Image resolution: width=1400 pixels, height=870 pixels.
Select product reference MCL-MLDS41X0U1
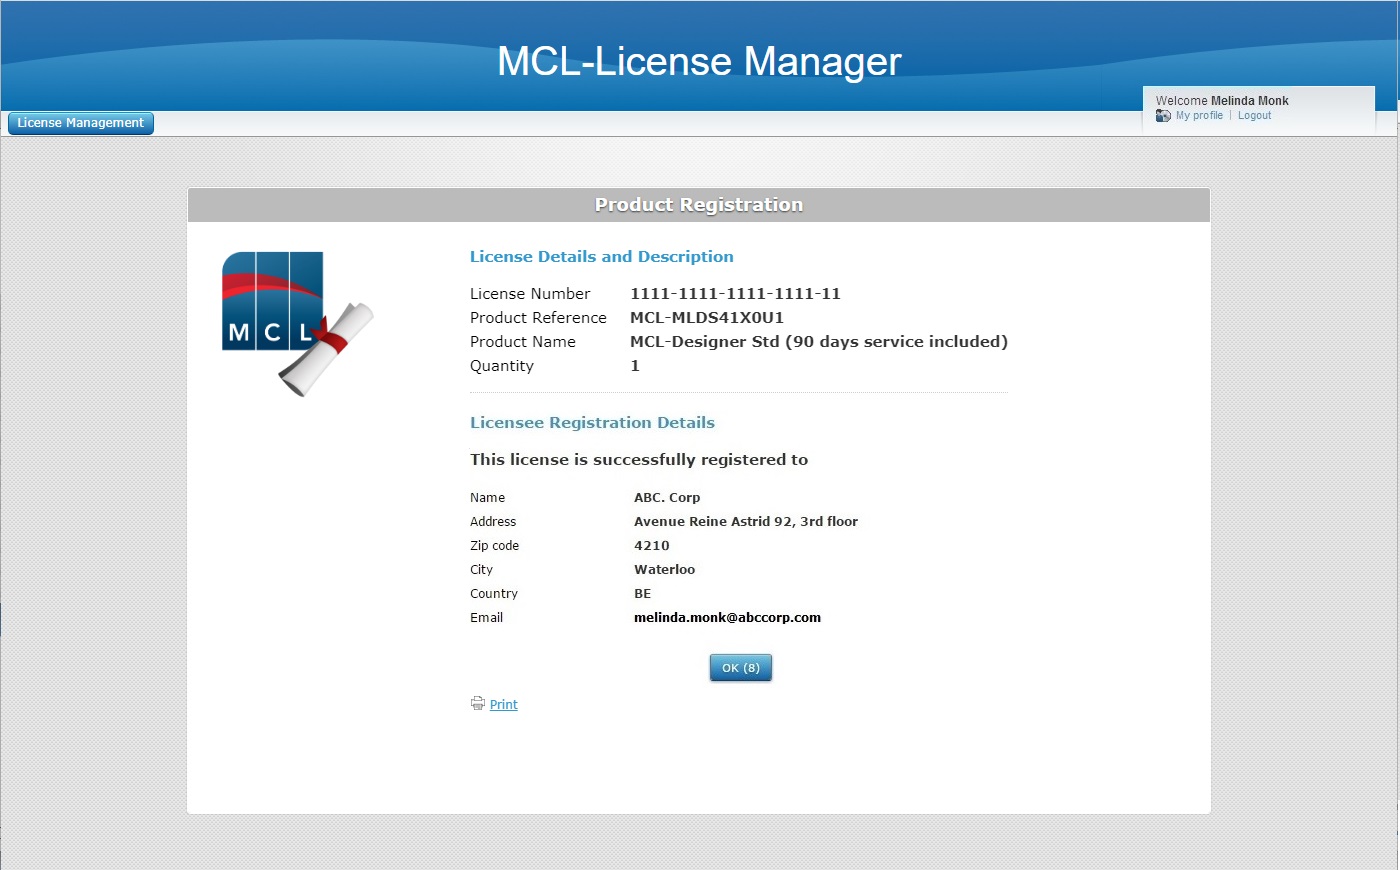point(707,318)
